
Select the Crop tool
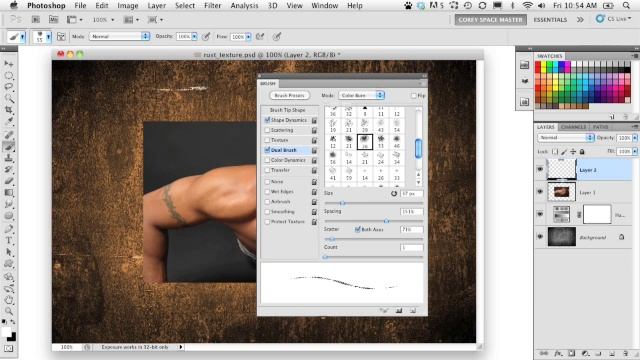[x=9, y=110]
